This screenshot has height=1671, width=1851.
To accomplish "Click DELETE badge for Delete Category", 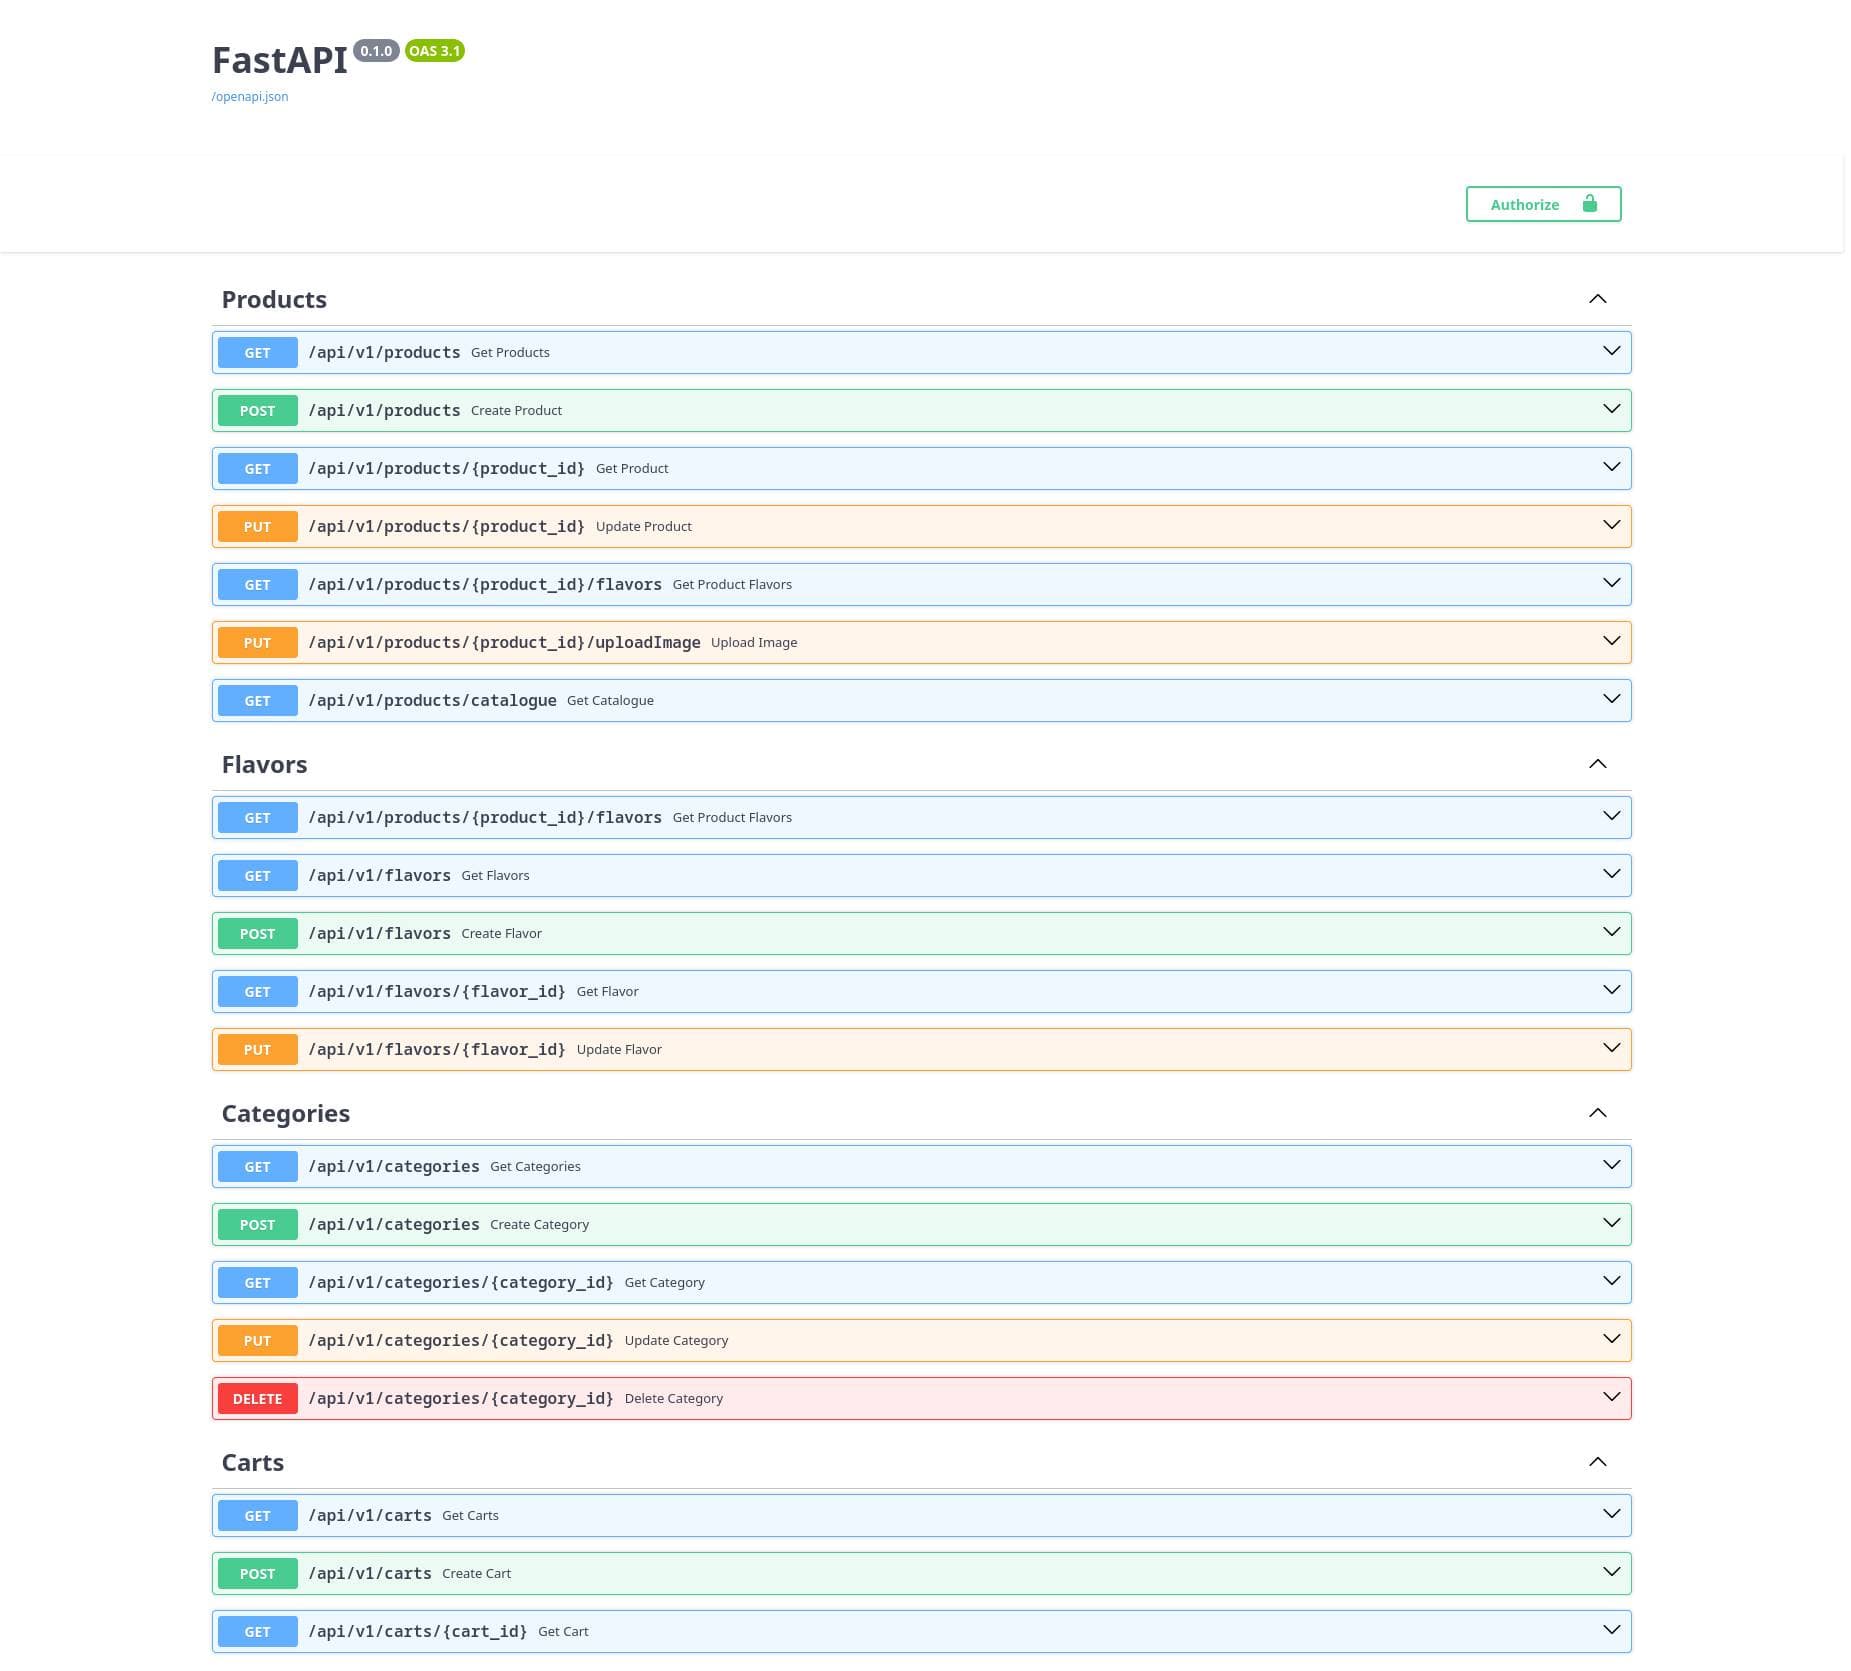I will pos(258,1399).
